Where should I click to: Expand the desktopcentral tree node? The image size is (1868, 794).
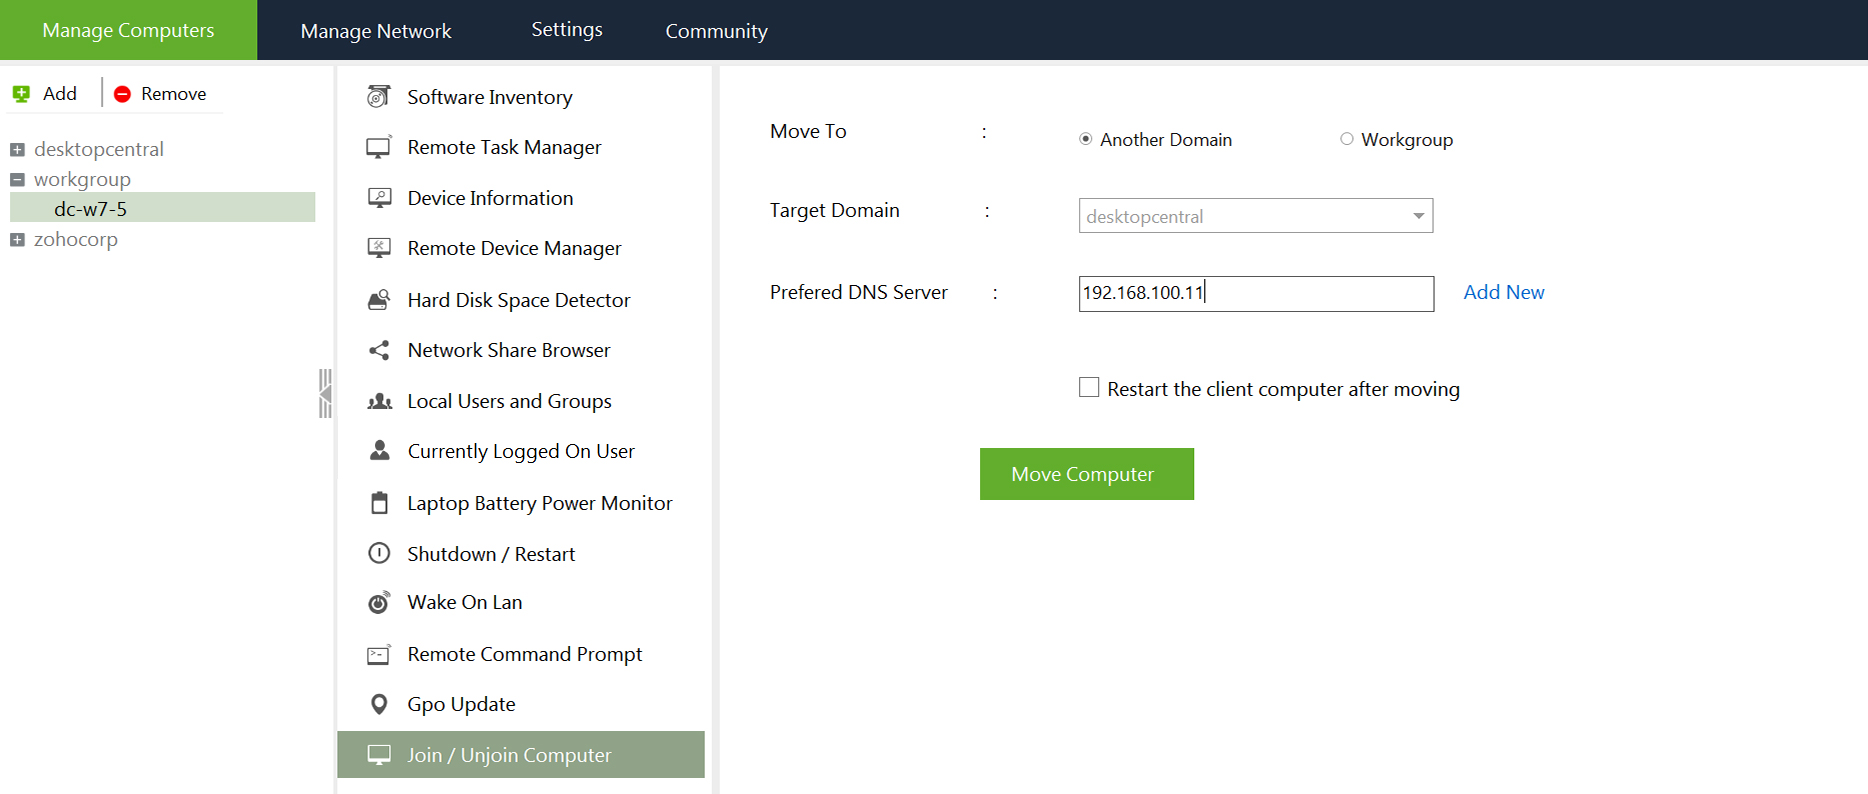click(17, 150)
